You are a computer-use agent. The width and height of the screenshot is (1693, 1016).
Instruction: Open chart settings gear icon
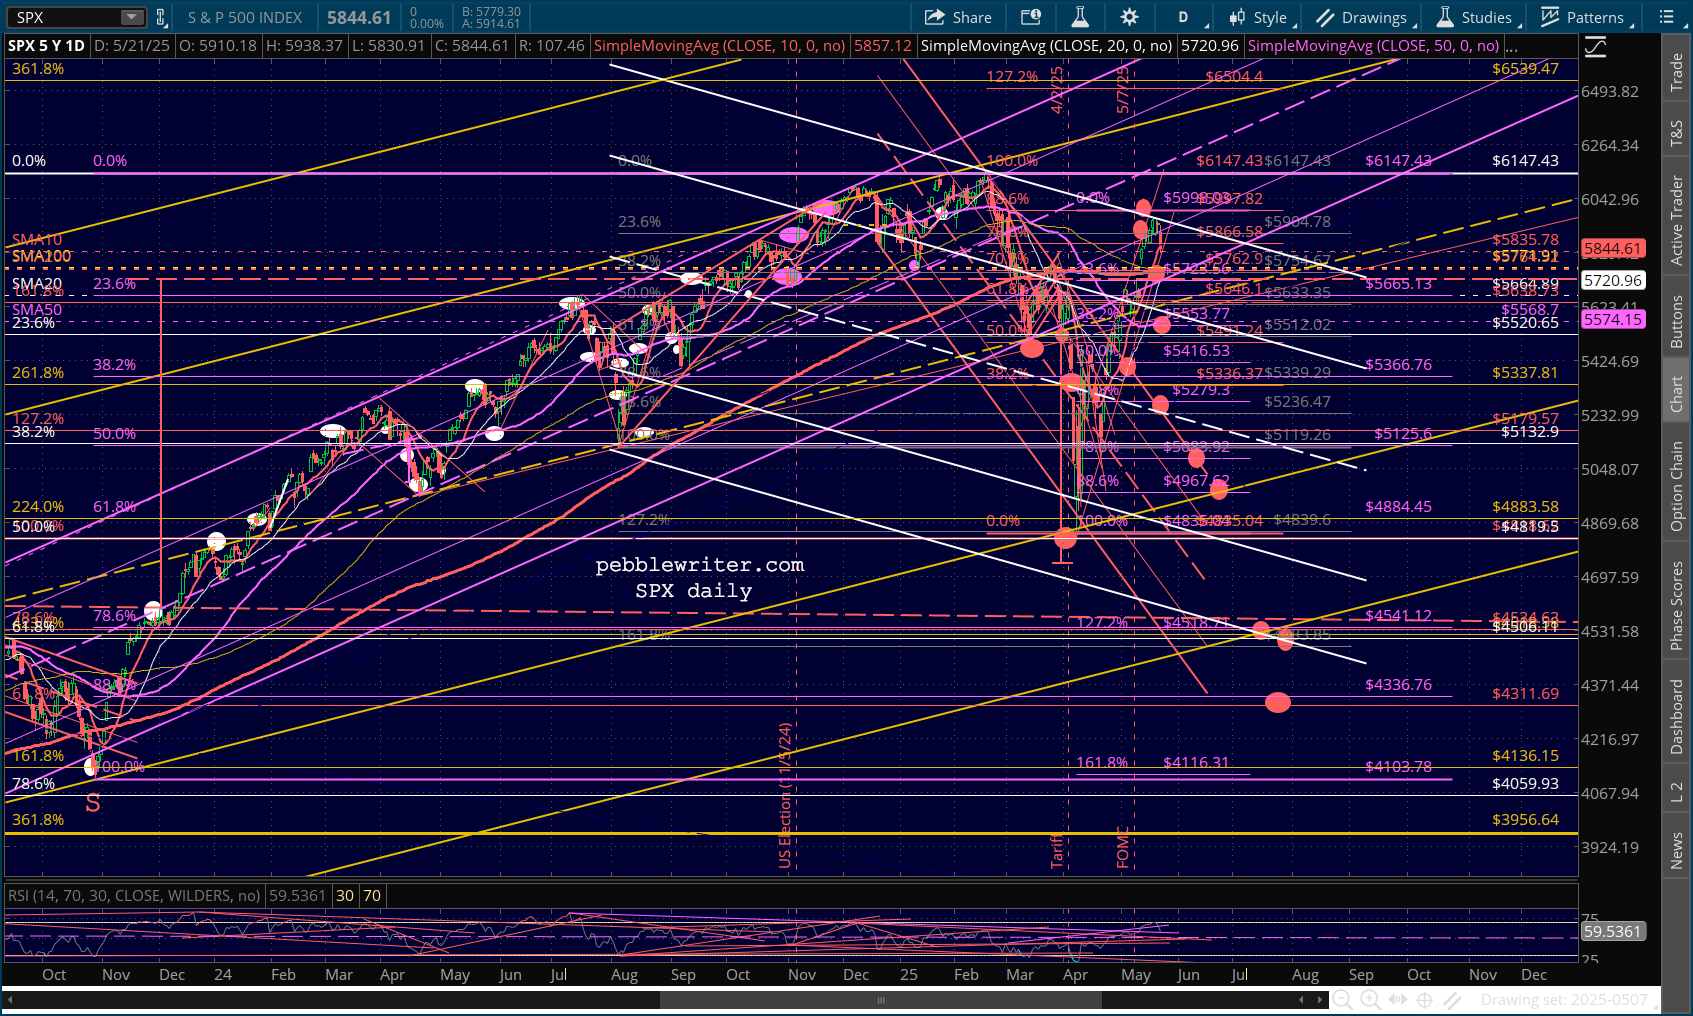pos(1129,17)
